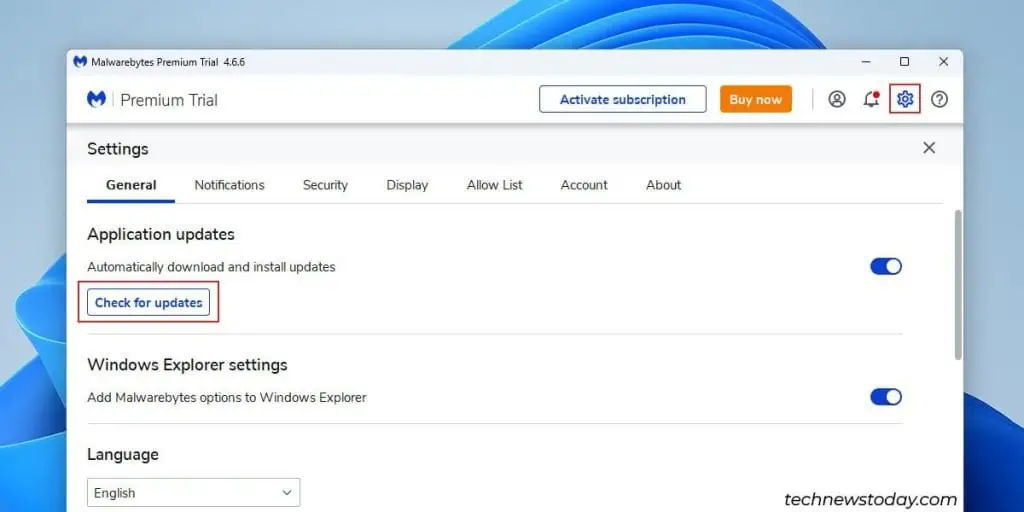1024x512 pixels.
Task: Select the Allow List tab
Action: click(x=494, y=185)
